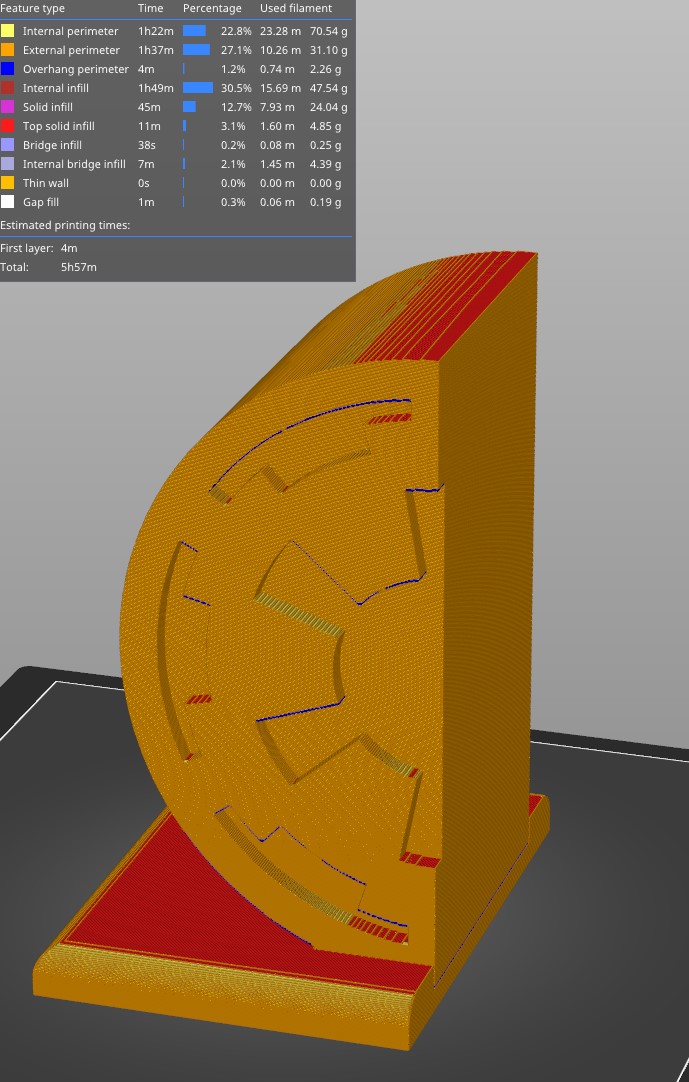This screenshot has width=689, height=1082.
Task: Click the External perimeter orange color swatch
Action: point(8,50)
